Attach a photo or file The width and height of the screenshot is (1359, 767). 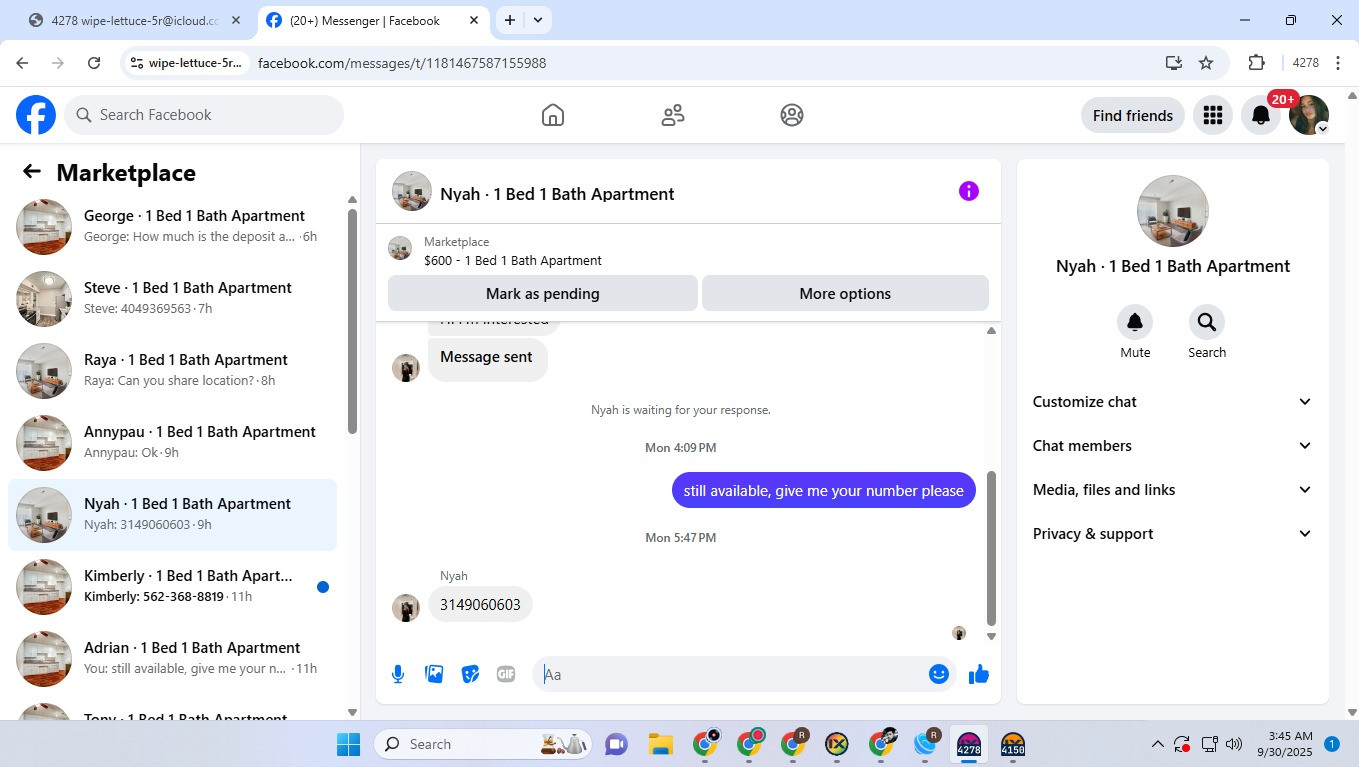tap(434, 674)
